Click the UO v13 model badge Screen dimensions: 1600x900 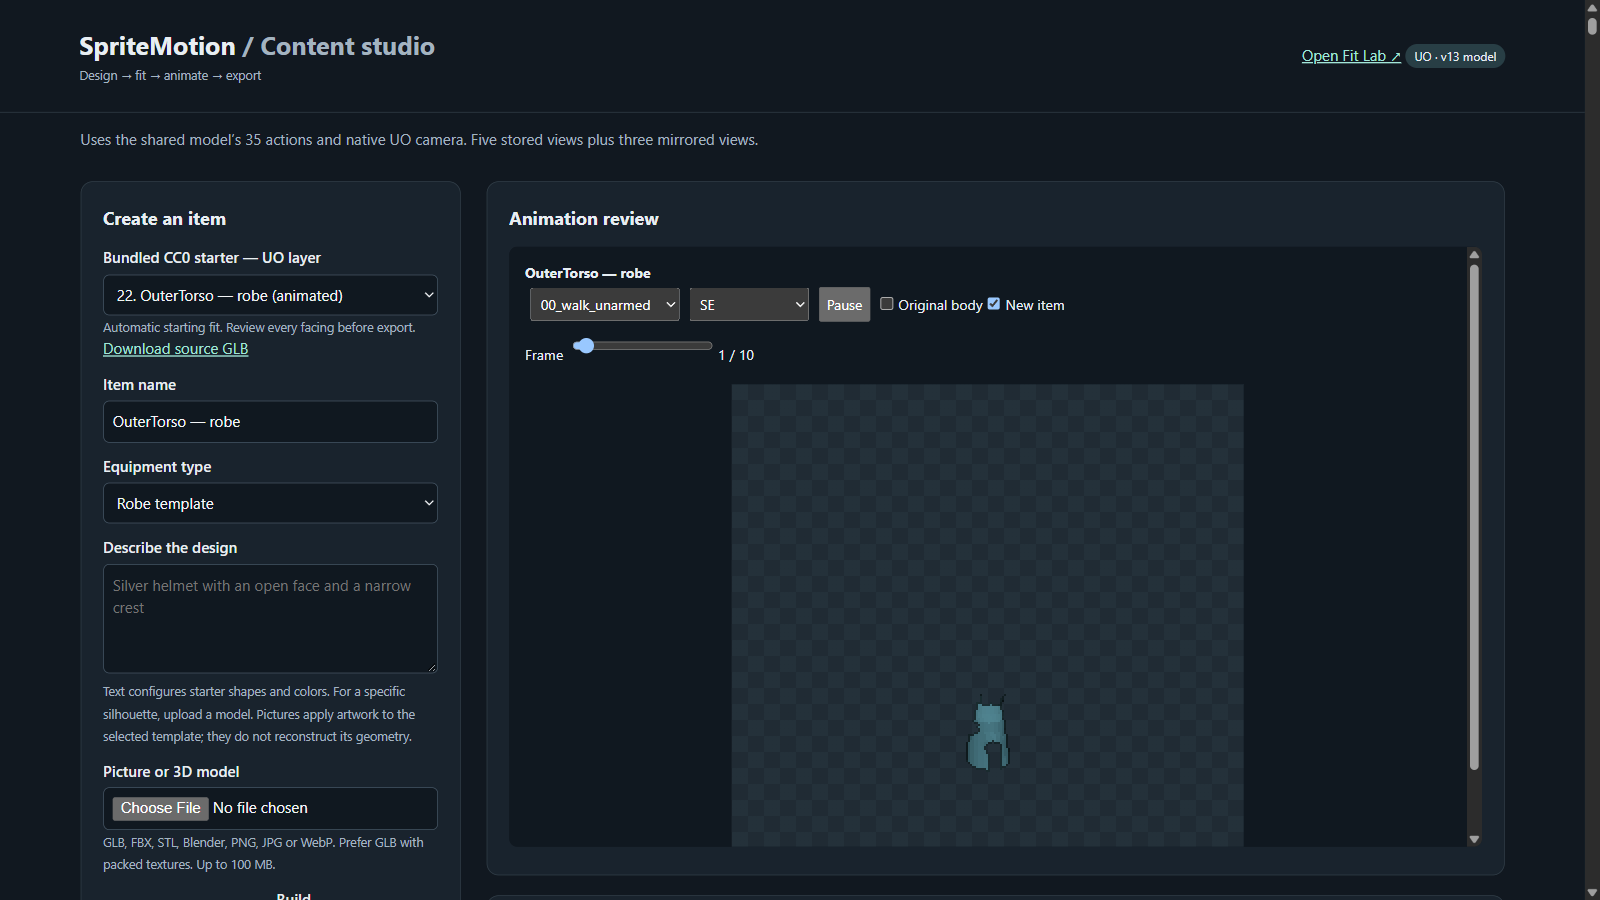click(x=1455, y=56)
